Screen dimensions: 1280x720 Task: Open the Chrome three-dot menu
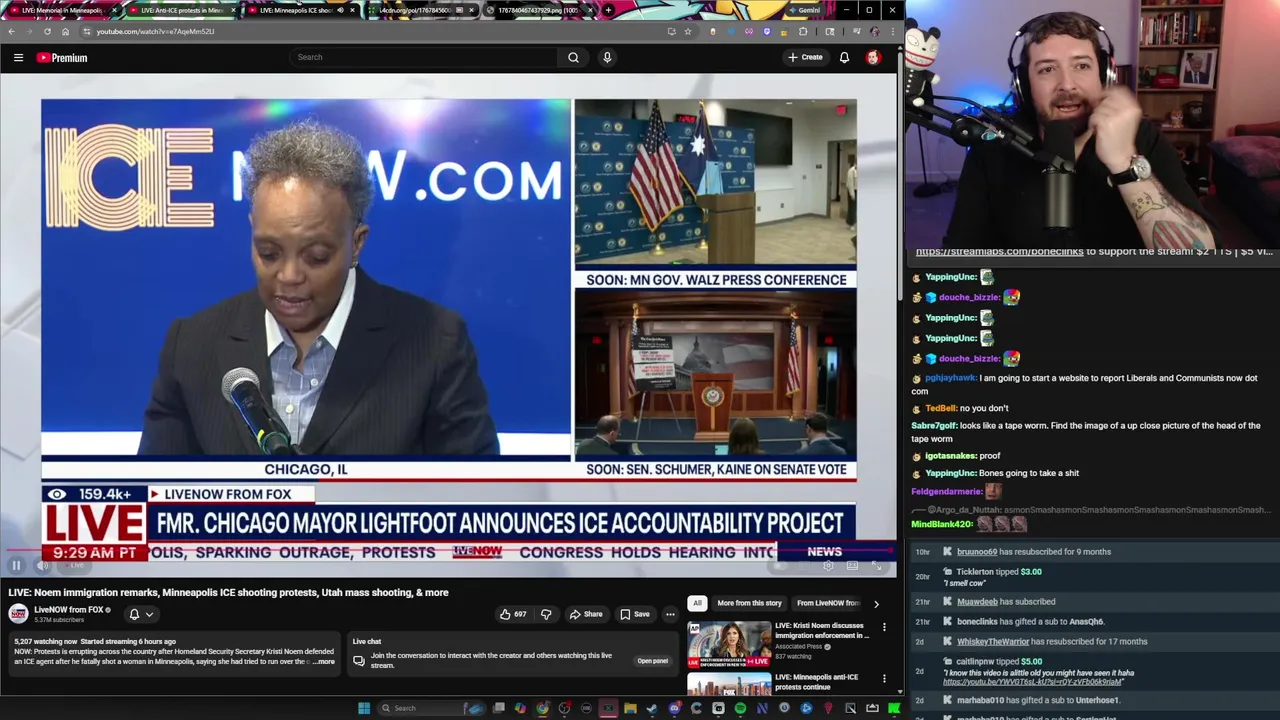892,31
